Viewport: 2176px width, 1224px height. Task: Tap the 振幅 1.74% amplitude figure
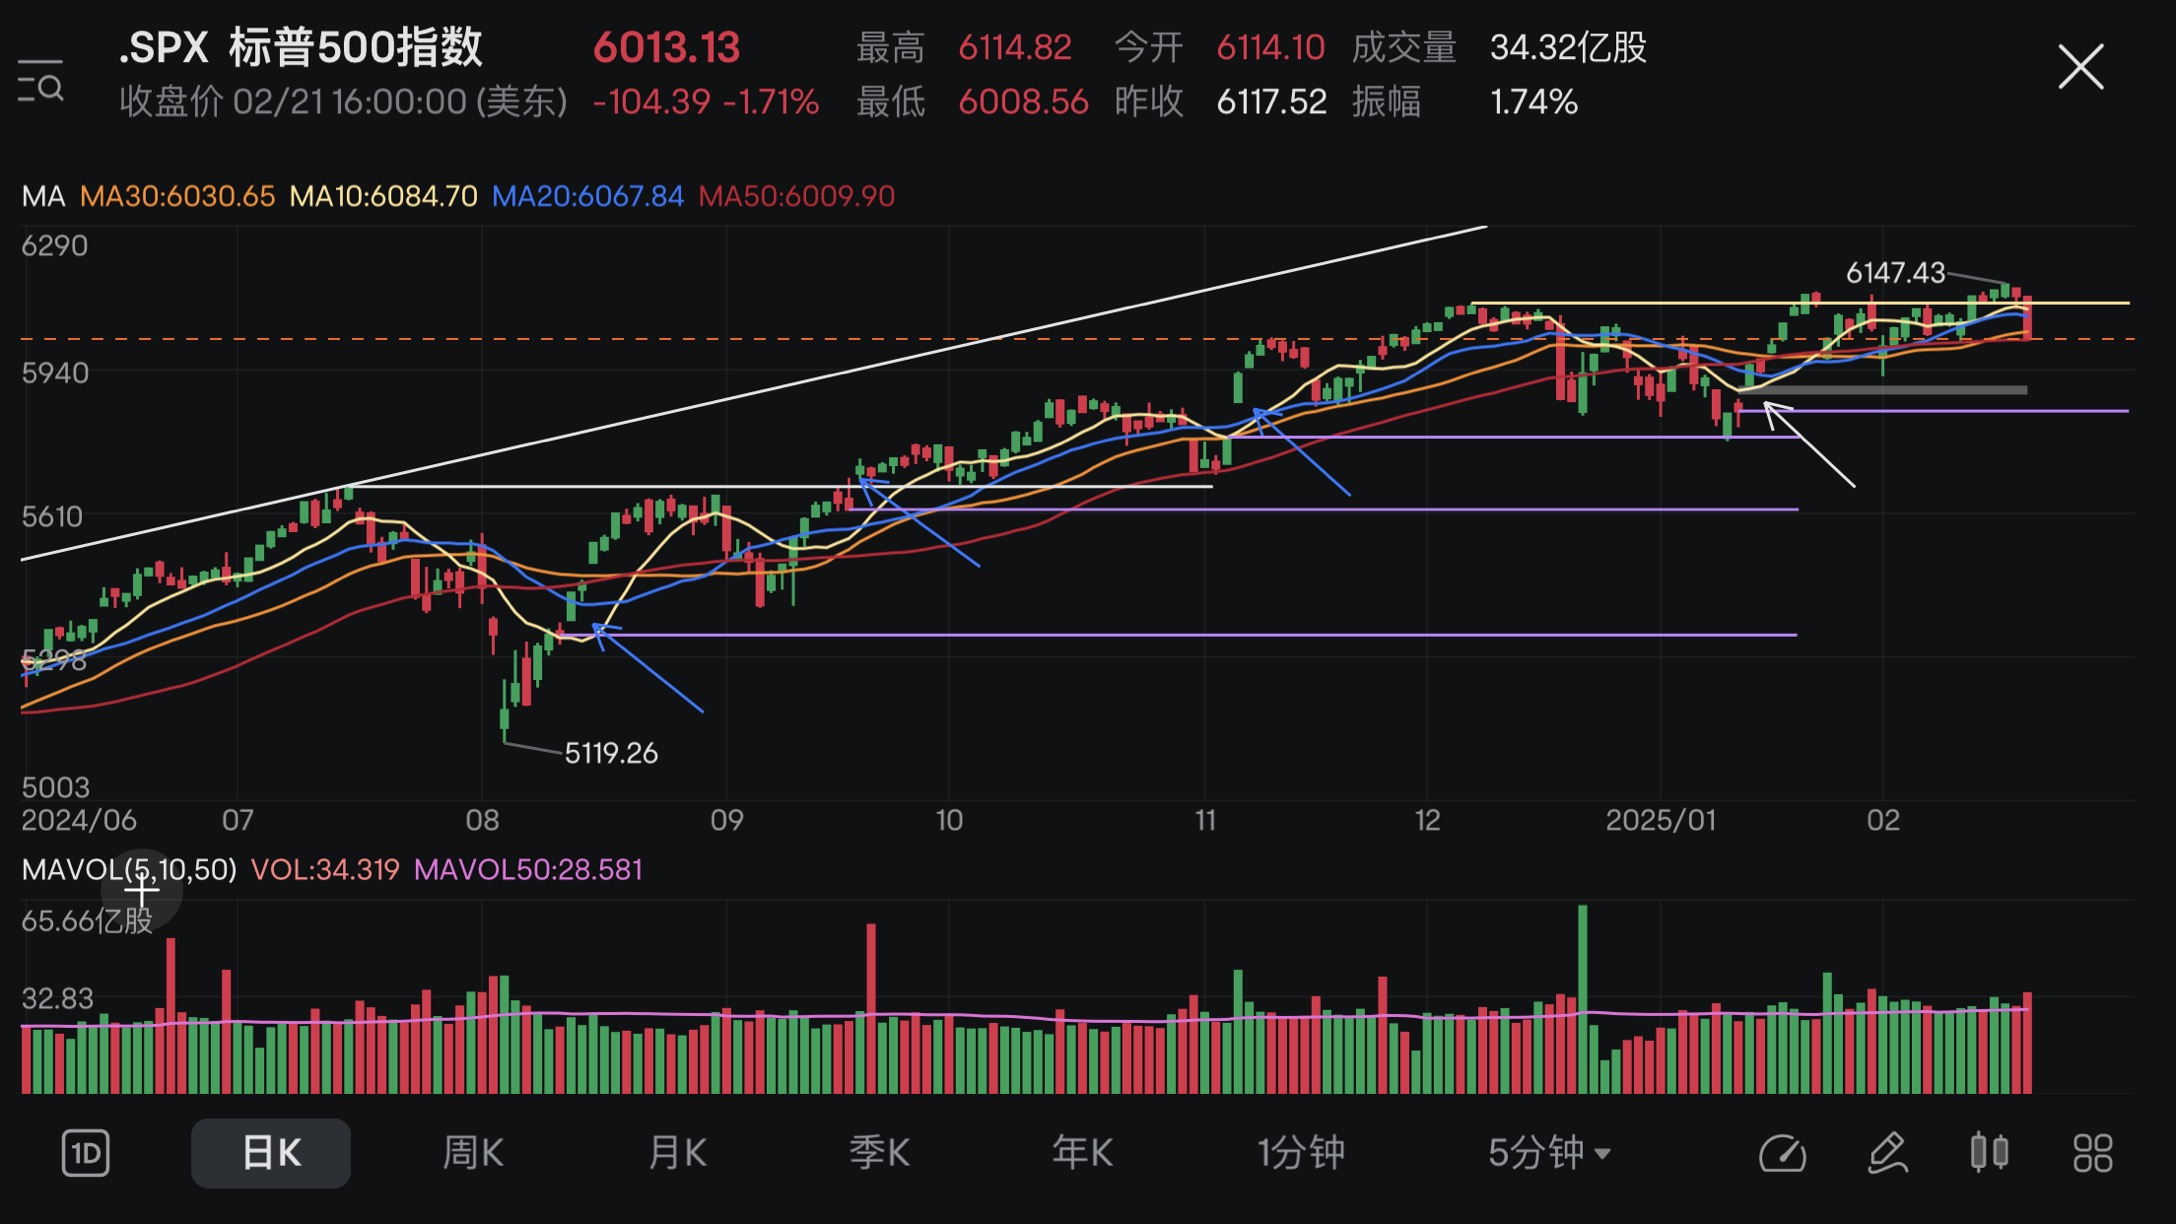click(1465, 101)
